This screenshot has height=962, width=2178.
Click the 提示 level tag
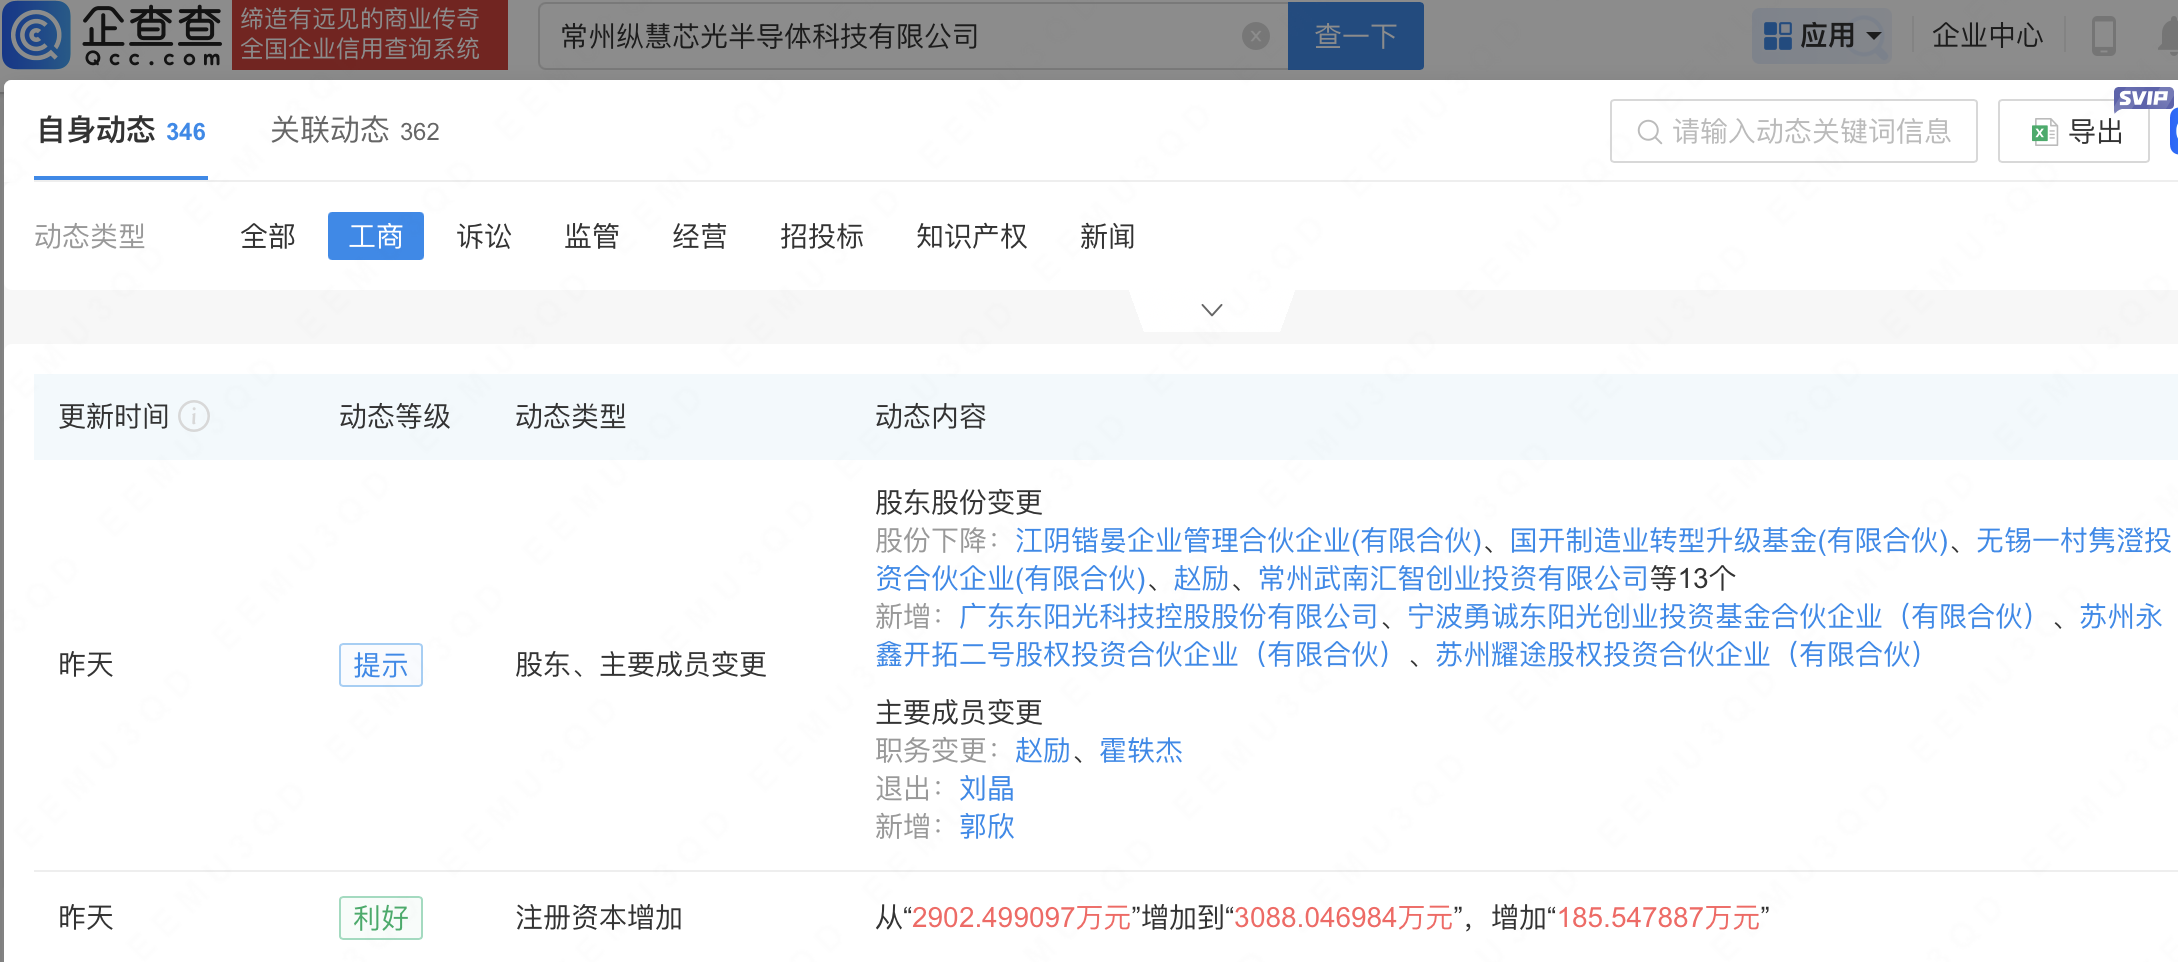[x=381, y=665]
